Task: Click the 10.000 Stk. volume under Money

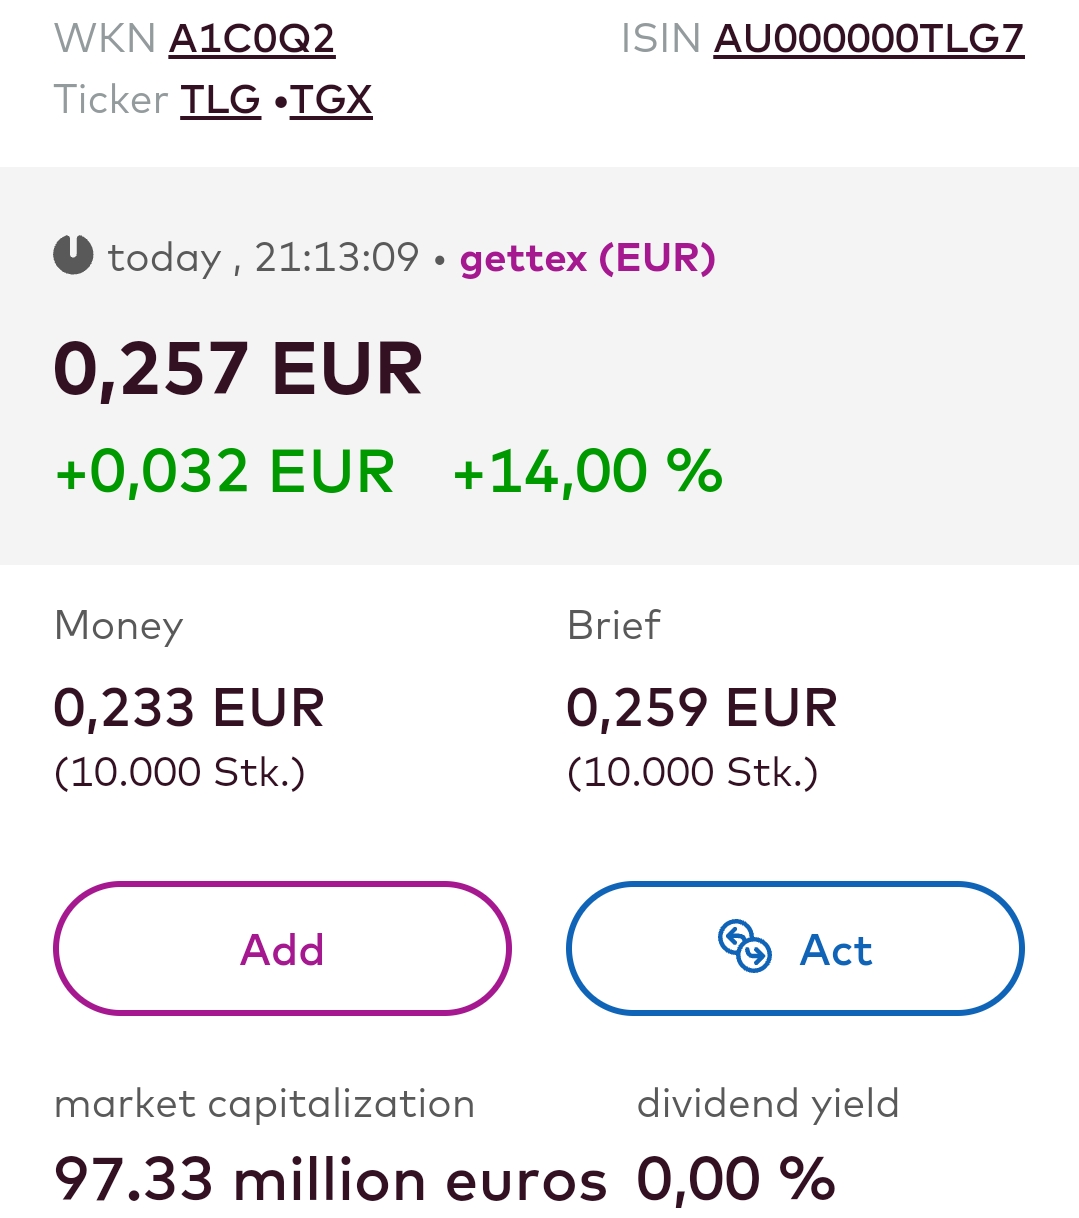Action: click(x=180, y=773)
